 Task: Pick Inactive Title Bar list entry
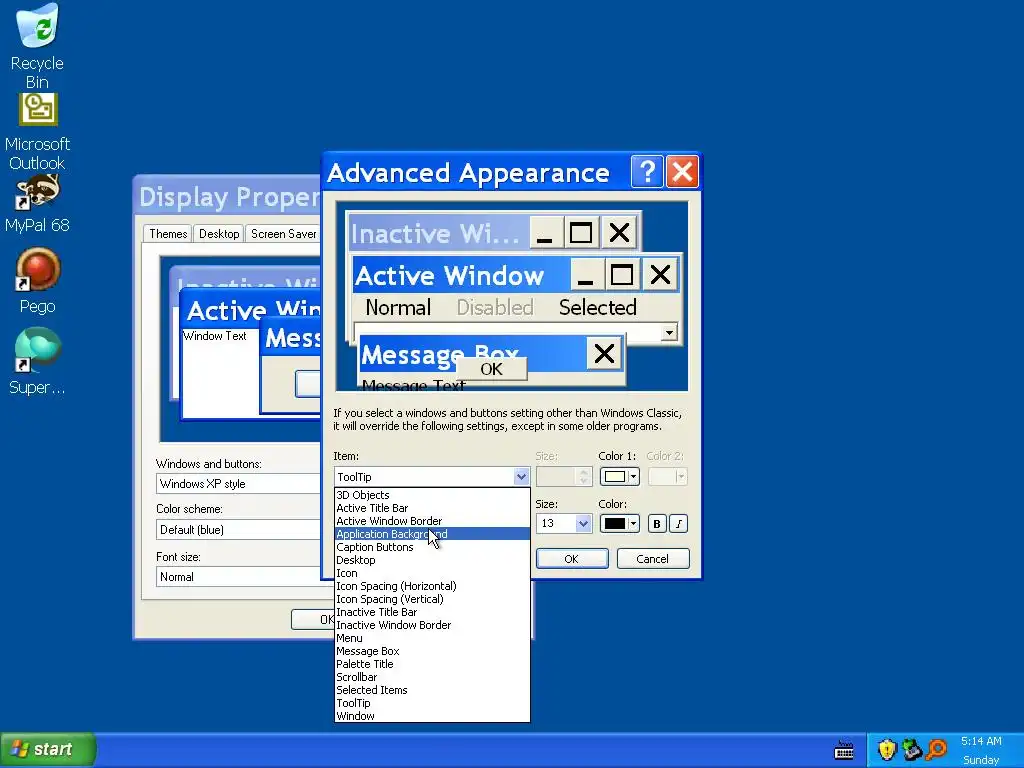pyautogui.click(x=432, y=613)
